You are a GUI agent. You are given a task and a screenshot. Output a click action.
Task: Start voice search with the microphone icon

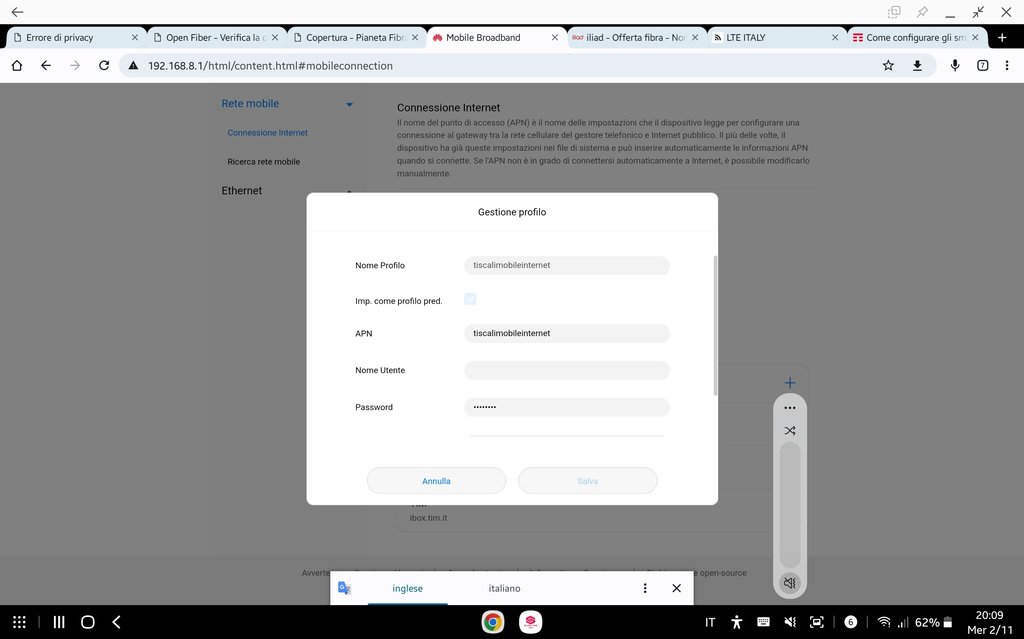coord(955,65)
